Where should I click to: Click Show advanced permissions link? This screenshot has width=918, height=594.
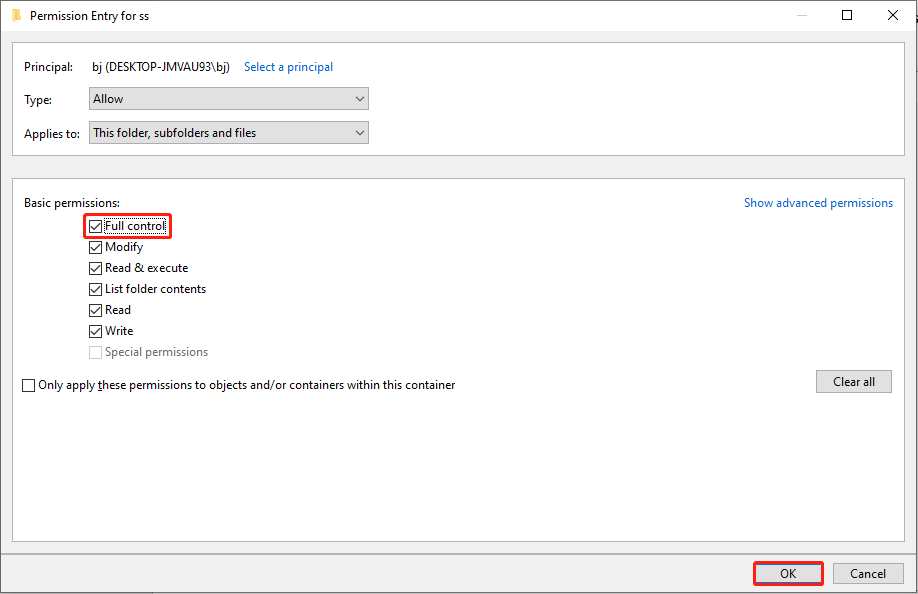pos(818,203)
